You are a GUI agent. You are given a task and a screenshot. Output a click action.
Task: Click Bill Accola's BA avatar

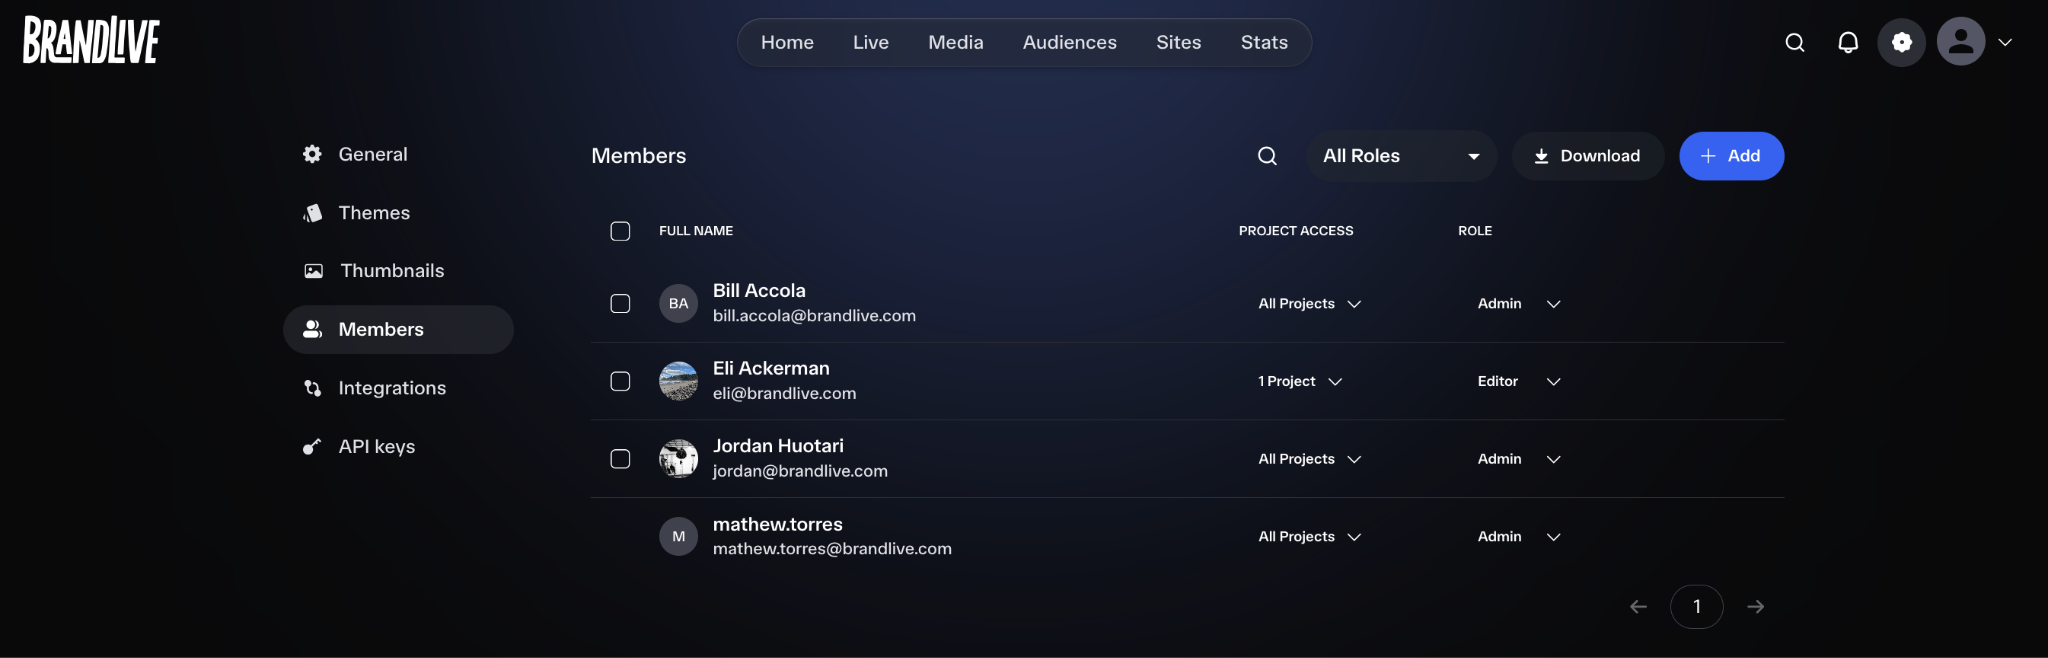678,303
